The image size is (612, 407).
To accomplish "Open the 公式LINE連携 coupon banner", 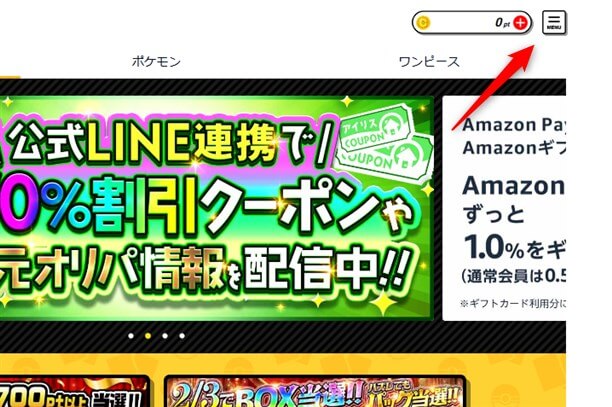I will point(217,208).
